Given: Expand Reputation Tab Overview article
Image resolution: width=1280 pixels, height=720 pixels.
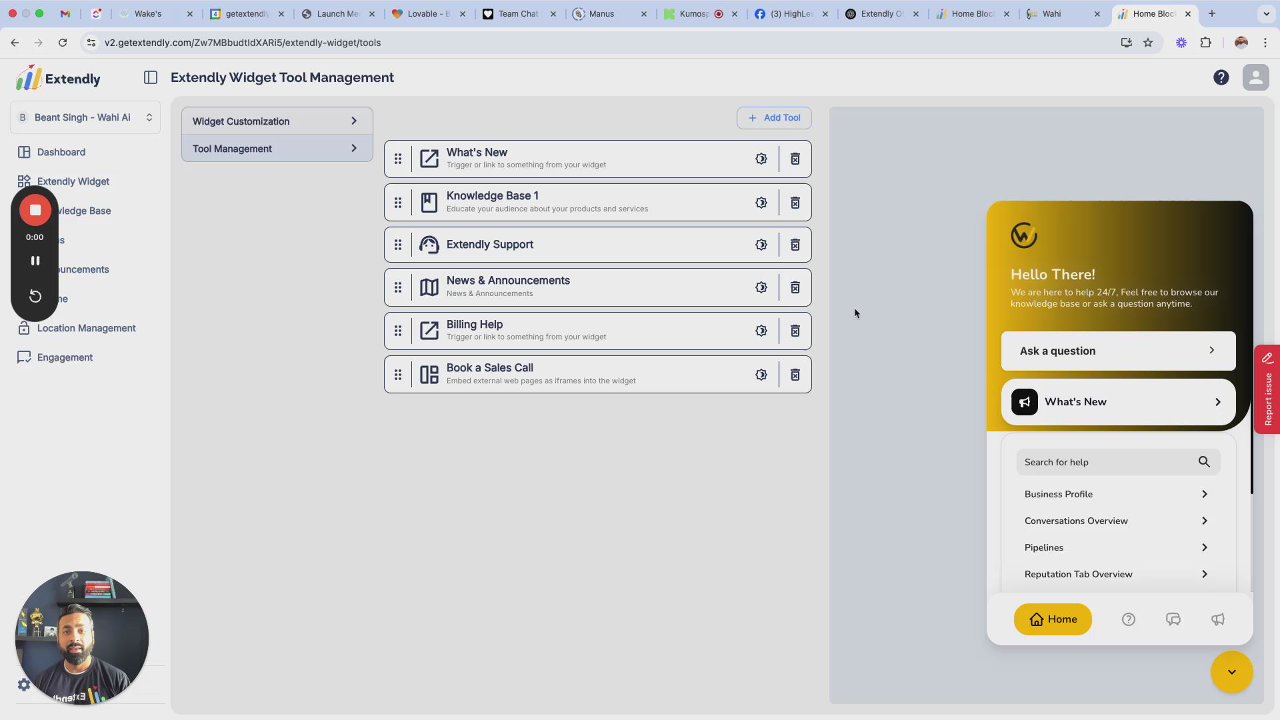Looking at the screenshot, I should coord(1118,574).
